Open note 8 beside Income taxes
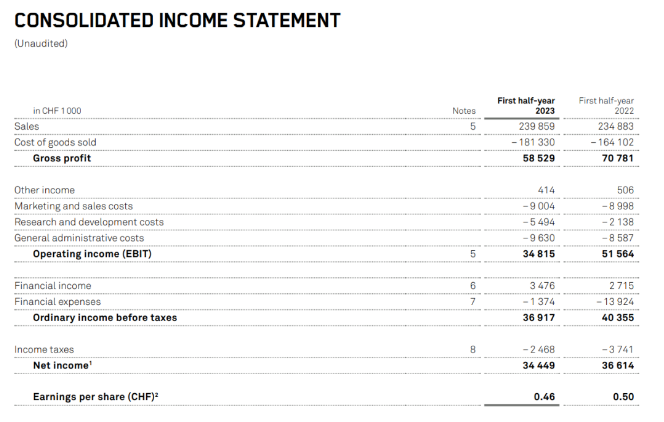 coord(472,349)
